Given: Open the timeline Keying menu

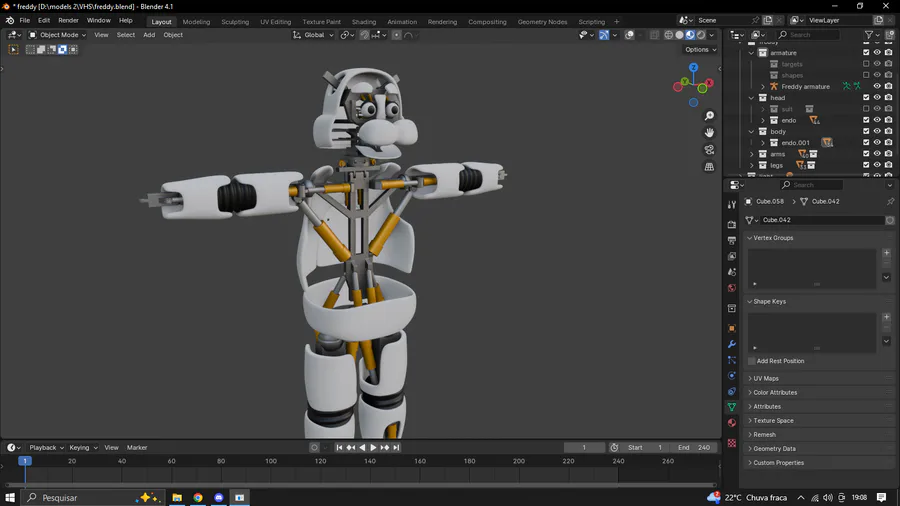Looking at the screenshot, I should [83, 447].
